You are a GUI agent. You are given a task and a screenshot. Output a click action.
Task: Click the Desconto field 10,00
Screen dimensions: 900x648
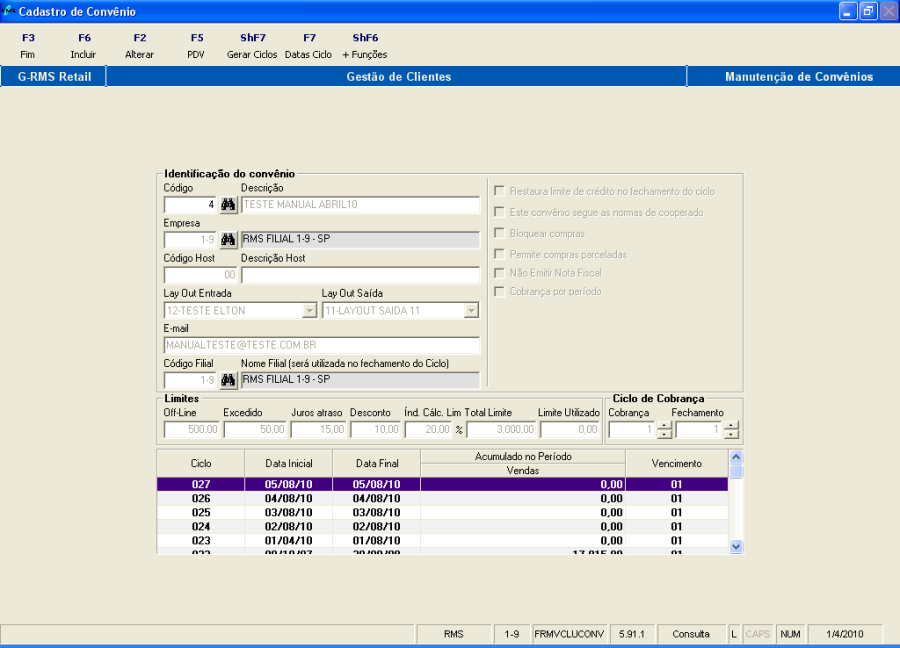click(x=375, y=429)
